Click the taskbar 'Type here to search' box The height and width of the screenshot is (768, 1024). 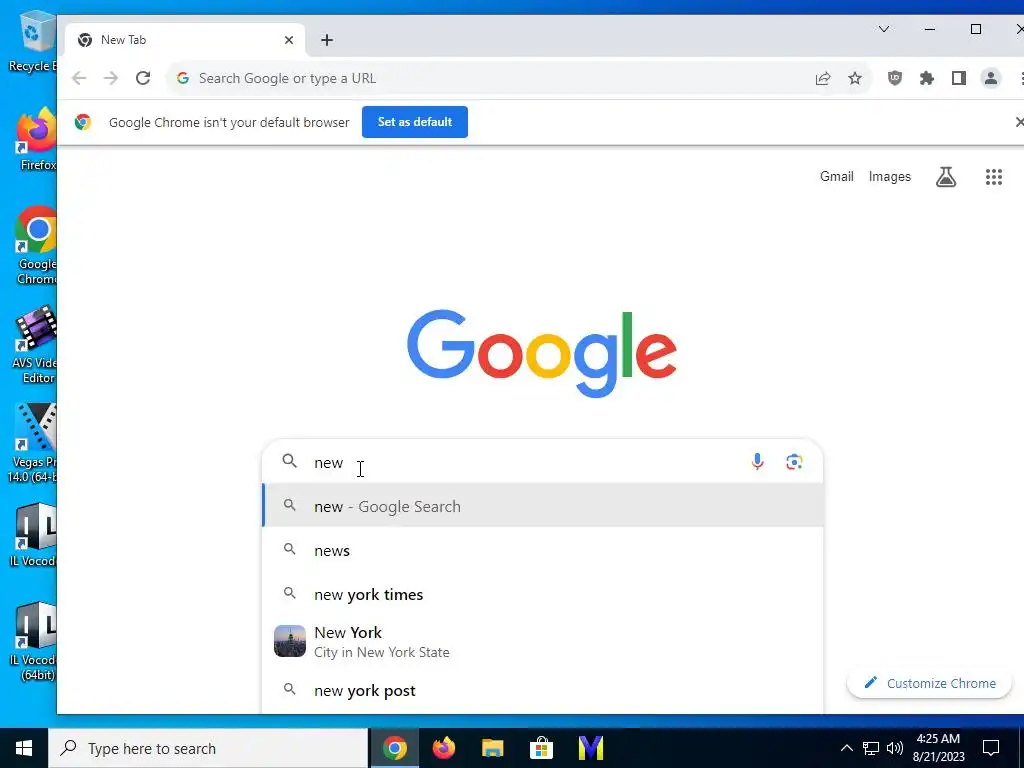click(x=208, y=748)
